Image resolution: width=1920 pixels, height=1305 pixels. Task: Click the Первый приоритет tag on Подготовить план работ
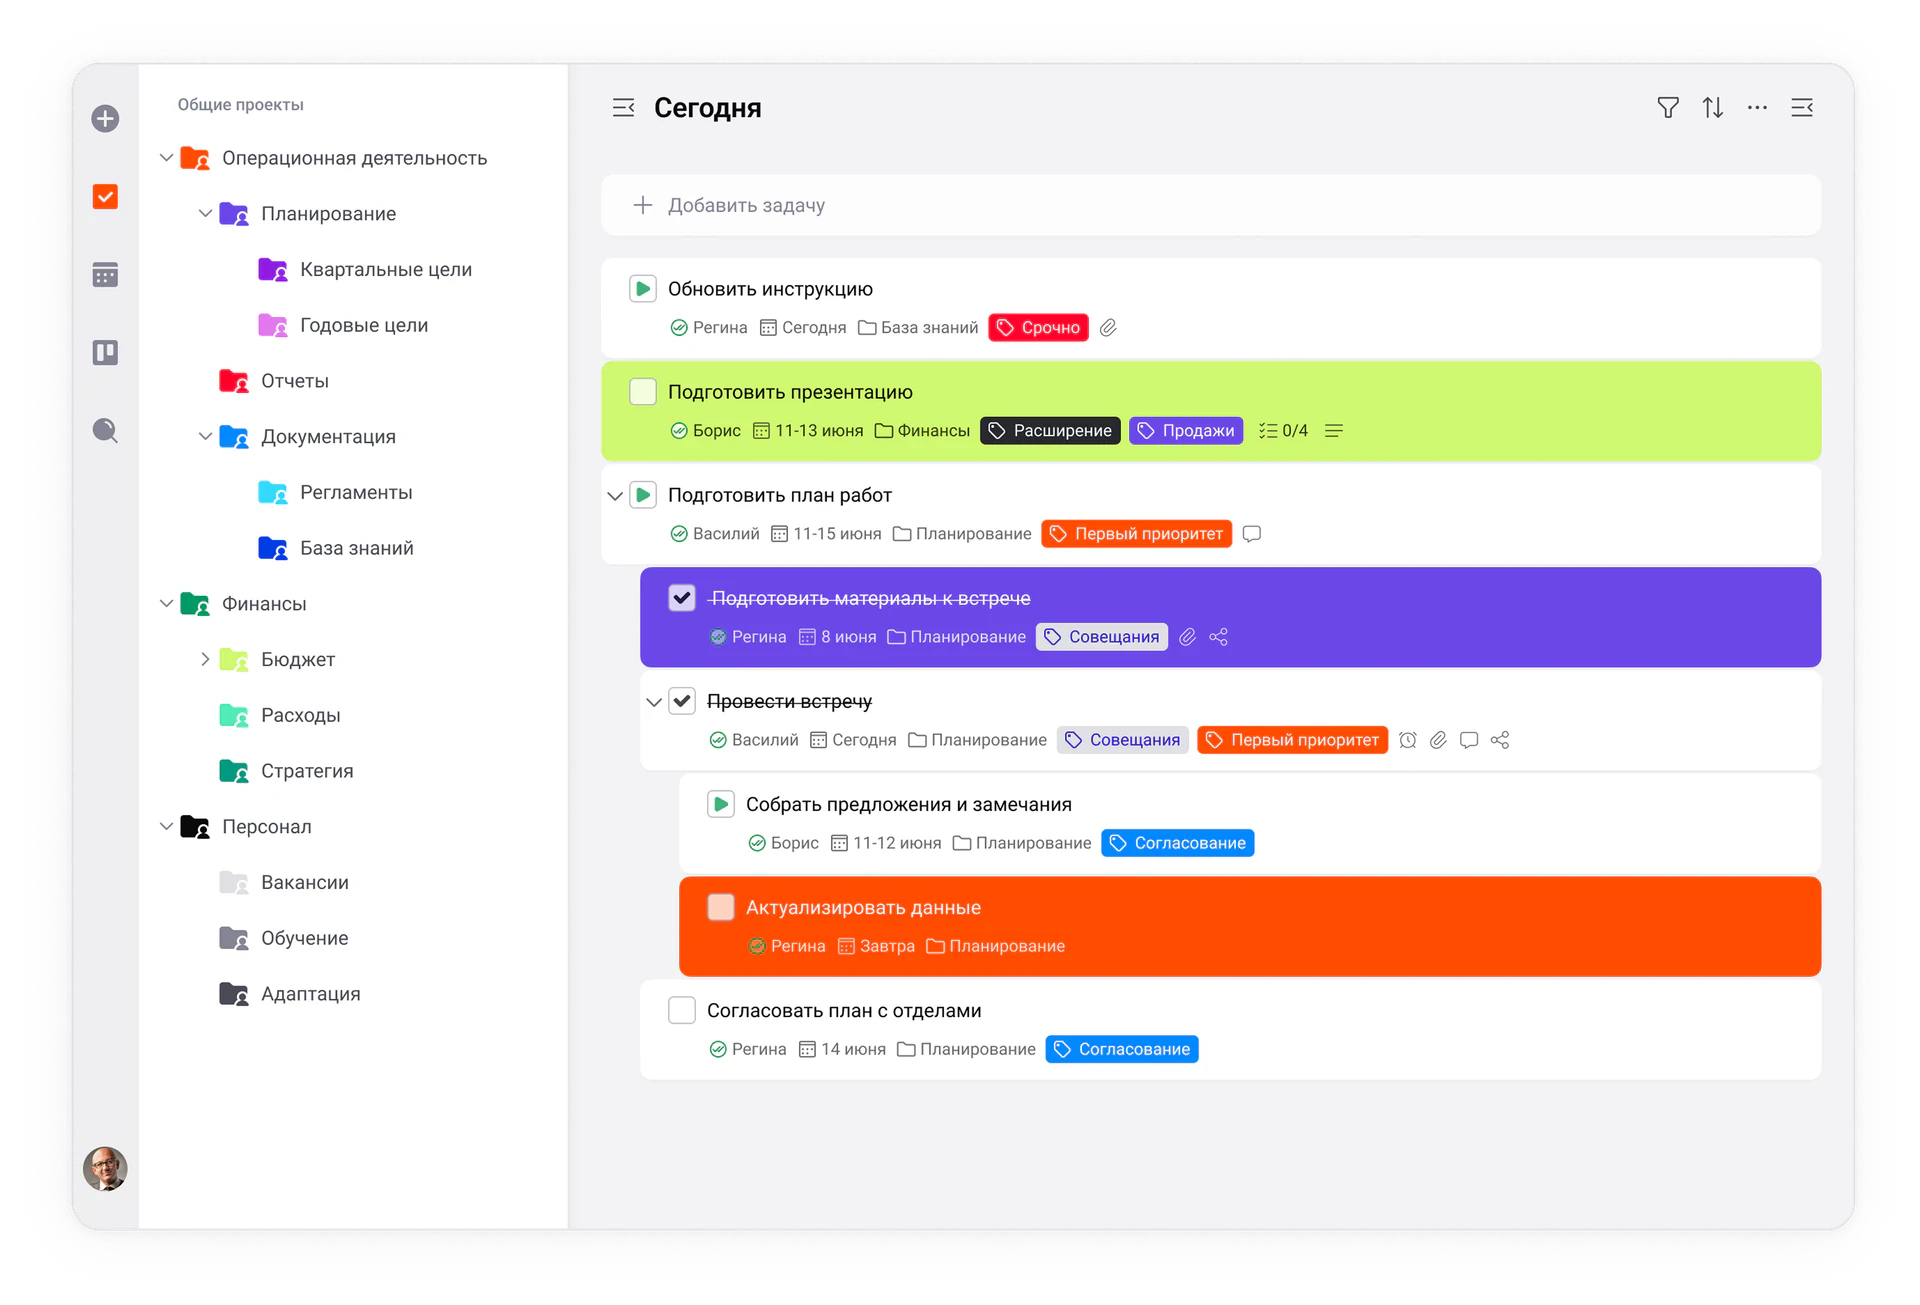[1136, 534]
